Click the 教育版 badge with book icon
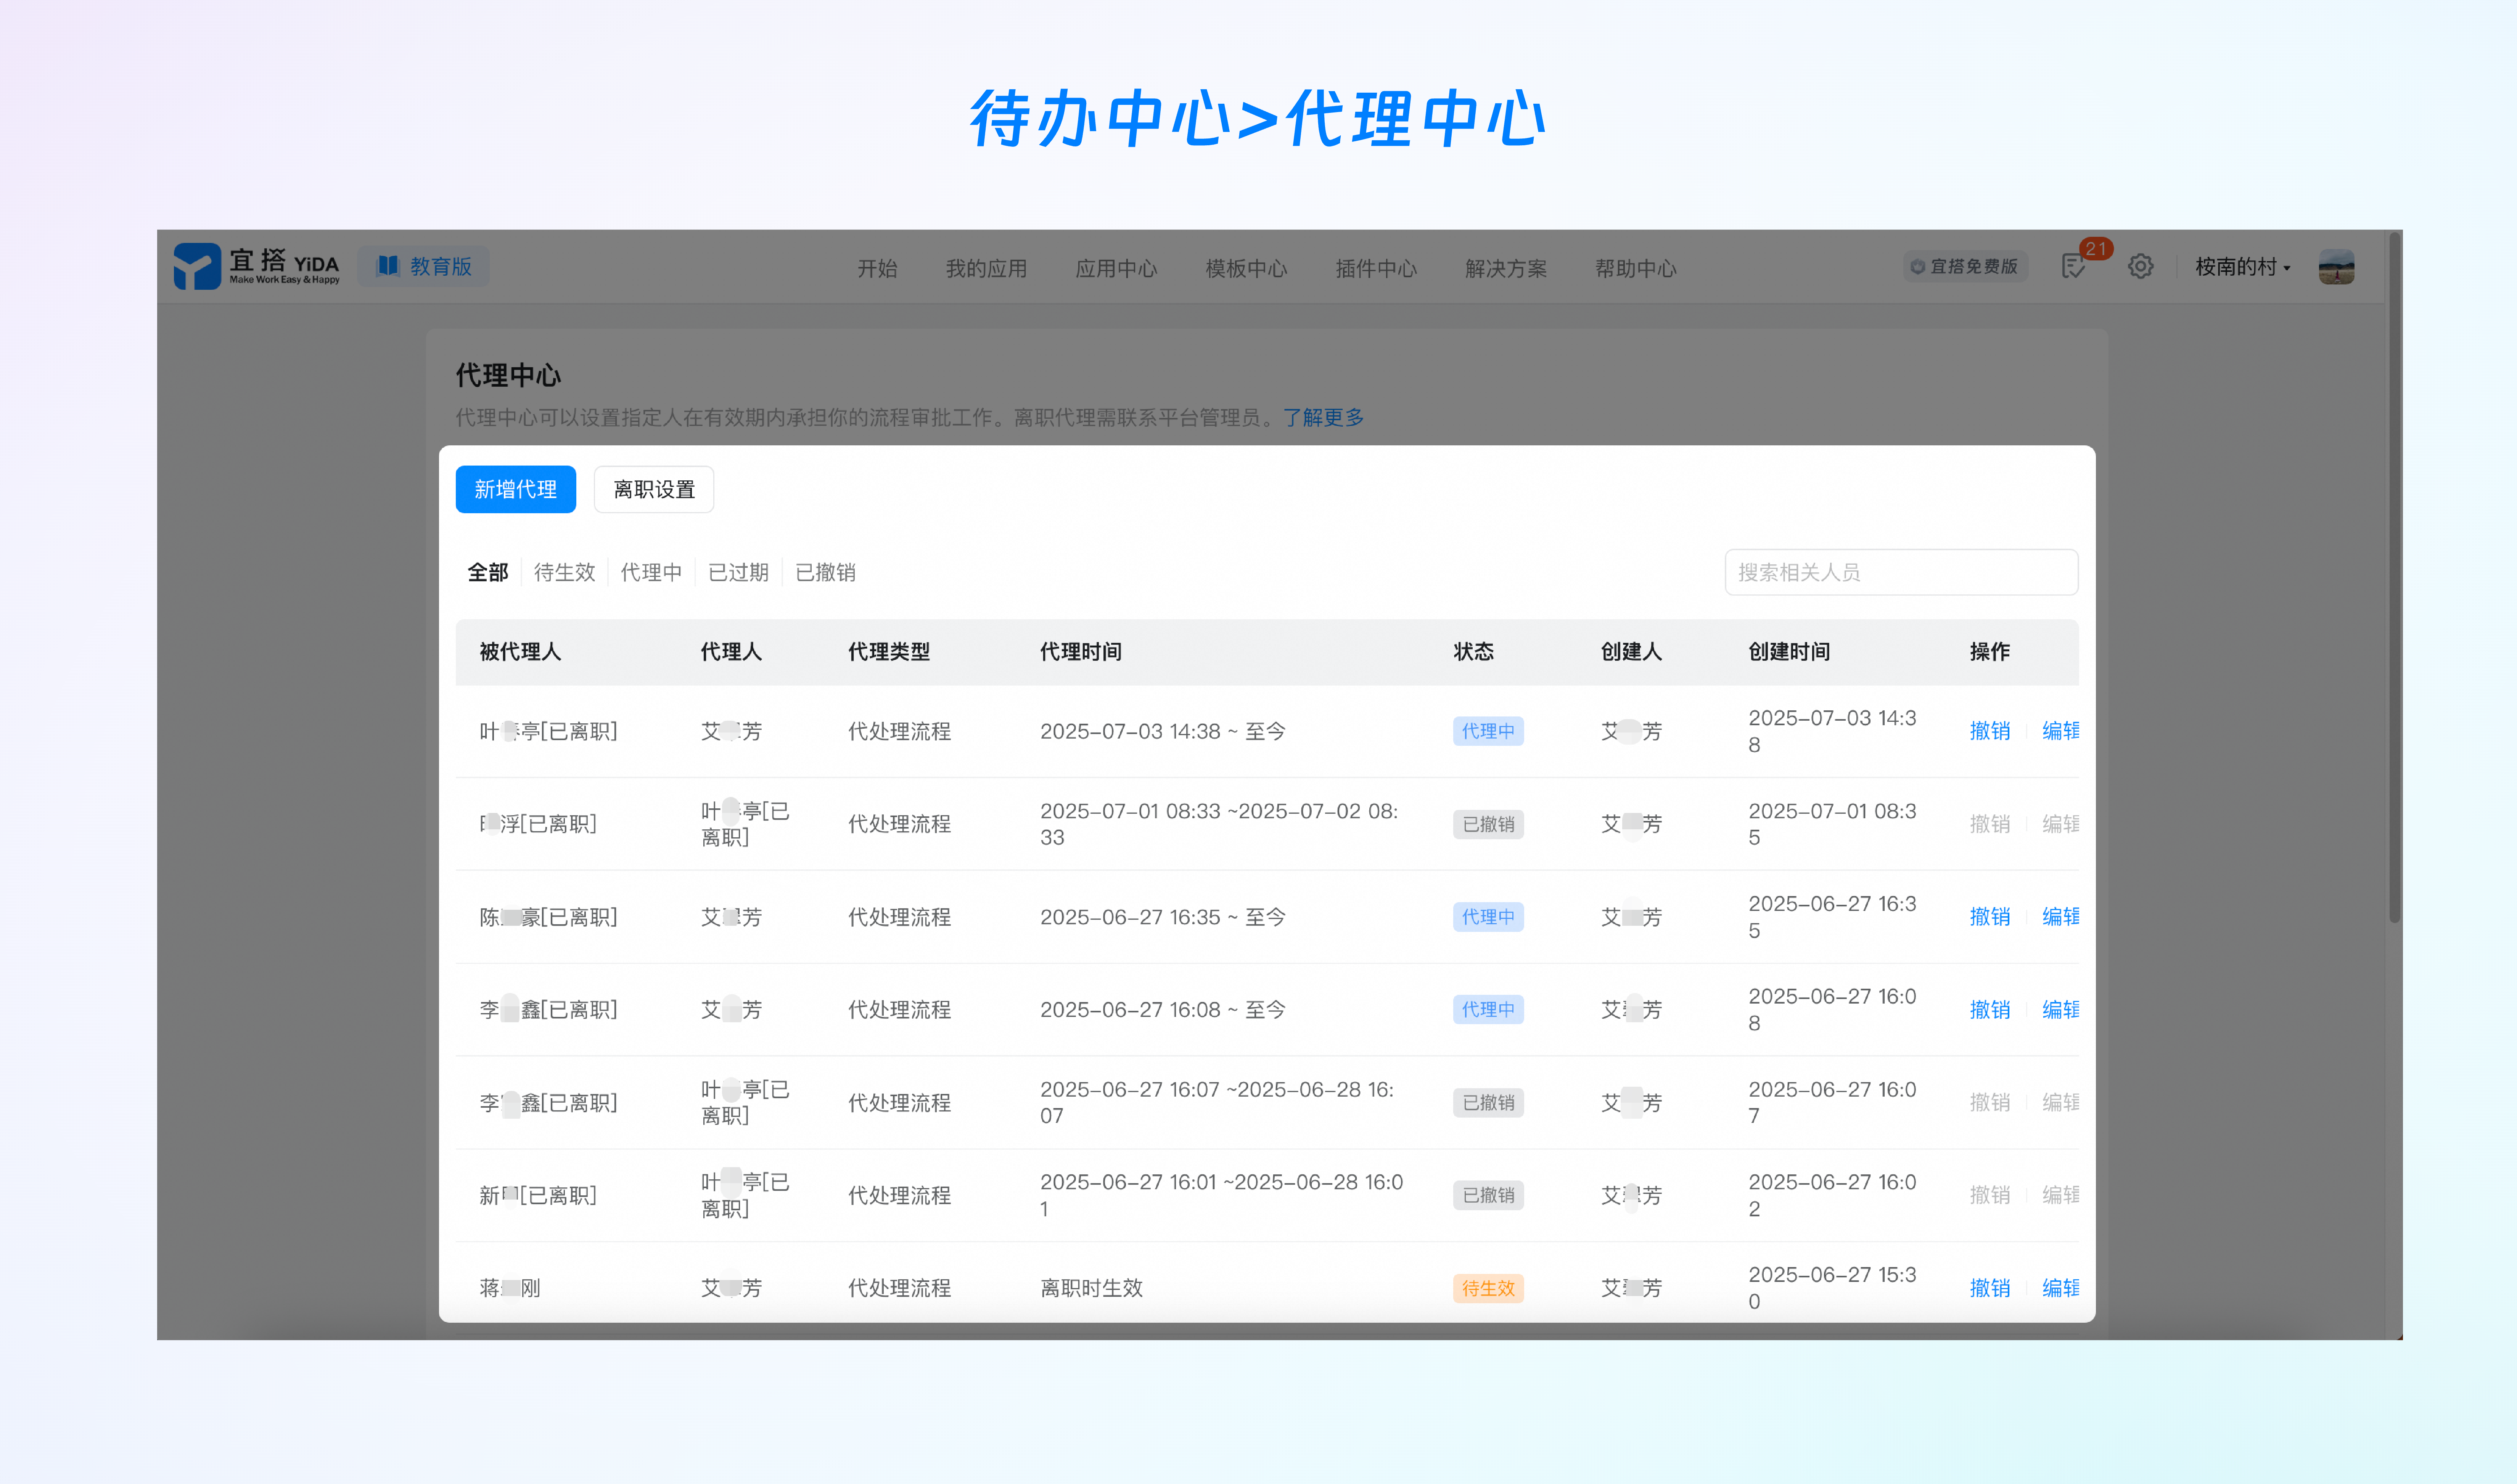This screenshot has width=2517, height=1484. tap(424, 266)
